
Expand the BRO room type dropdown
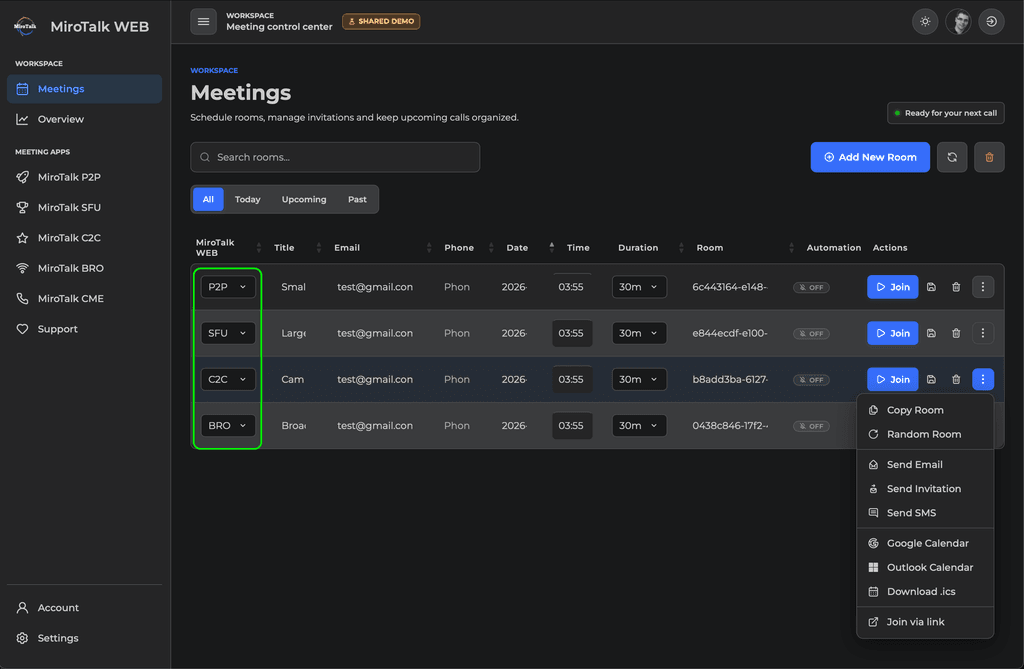[227, 425]
